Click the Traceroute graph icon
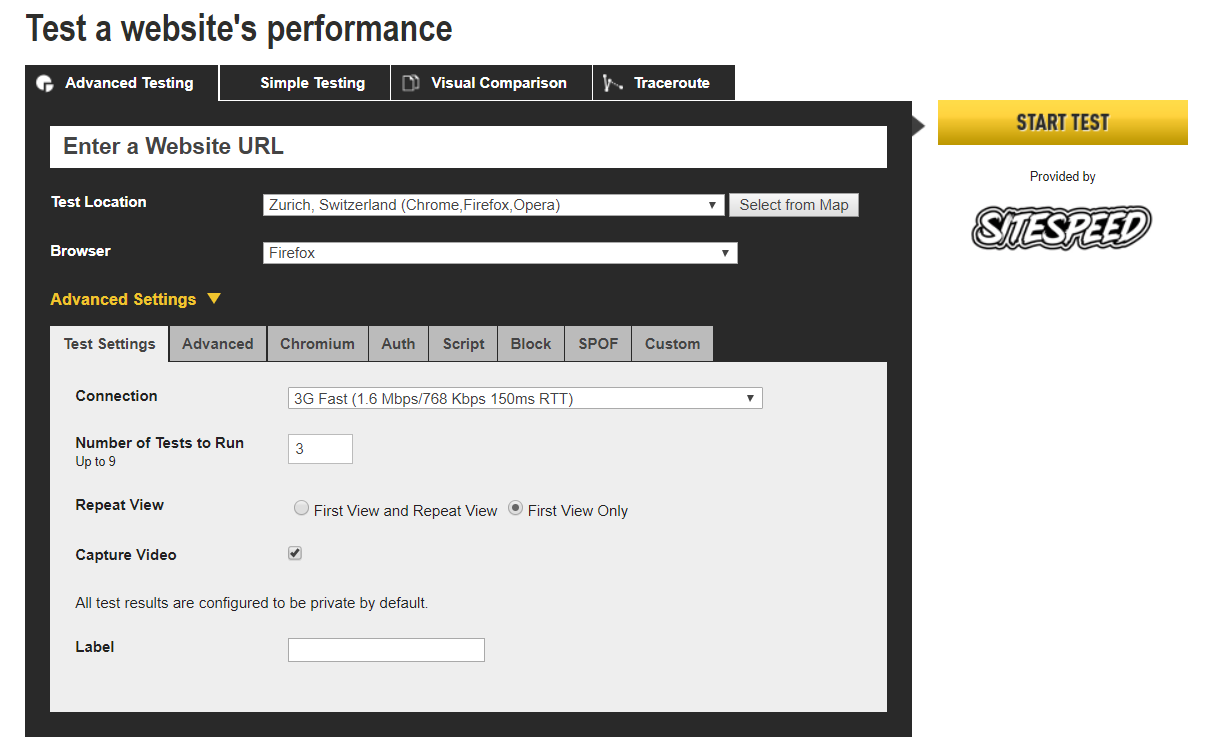This screenshot has width=1212, height=755. tap(613, 83)
